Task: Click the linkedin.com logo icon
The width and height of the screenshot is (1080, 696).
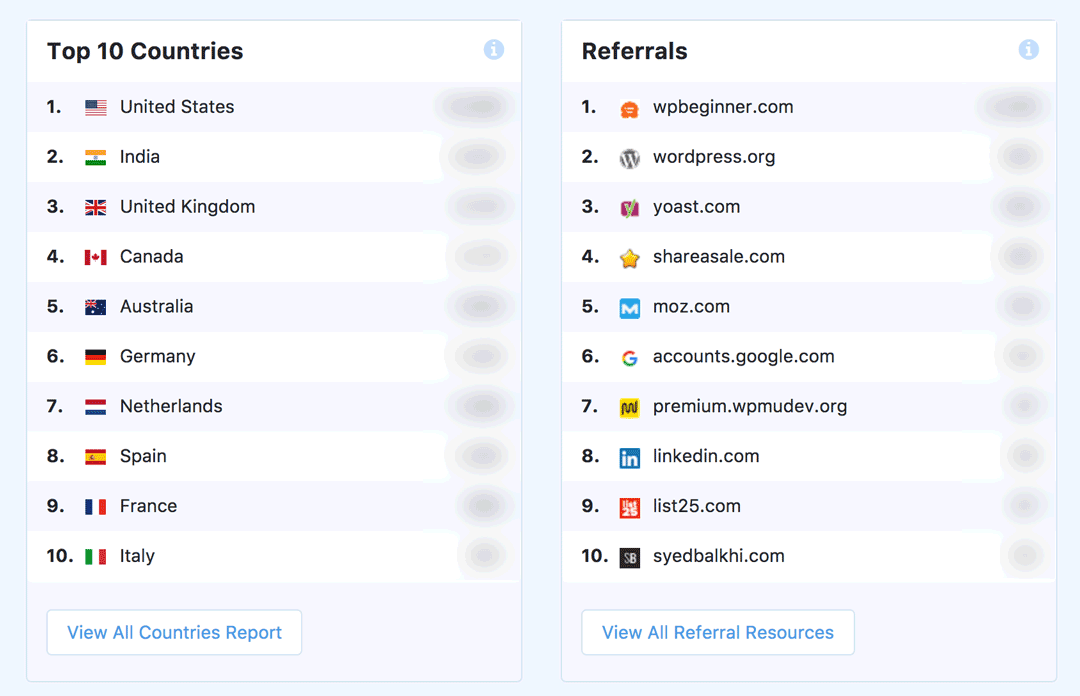Action: [630, 458]
